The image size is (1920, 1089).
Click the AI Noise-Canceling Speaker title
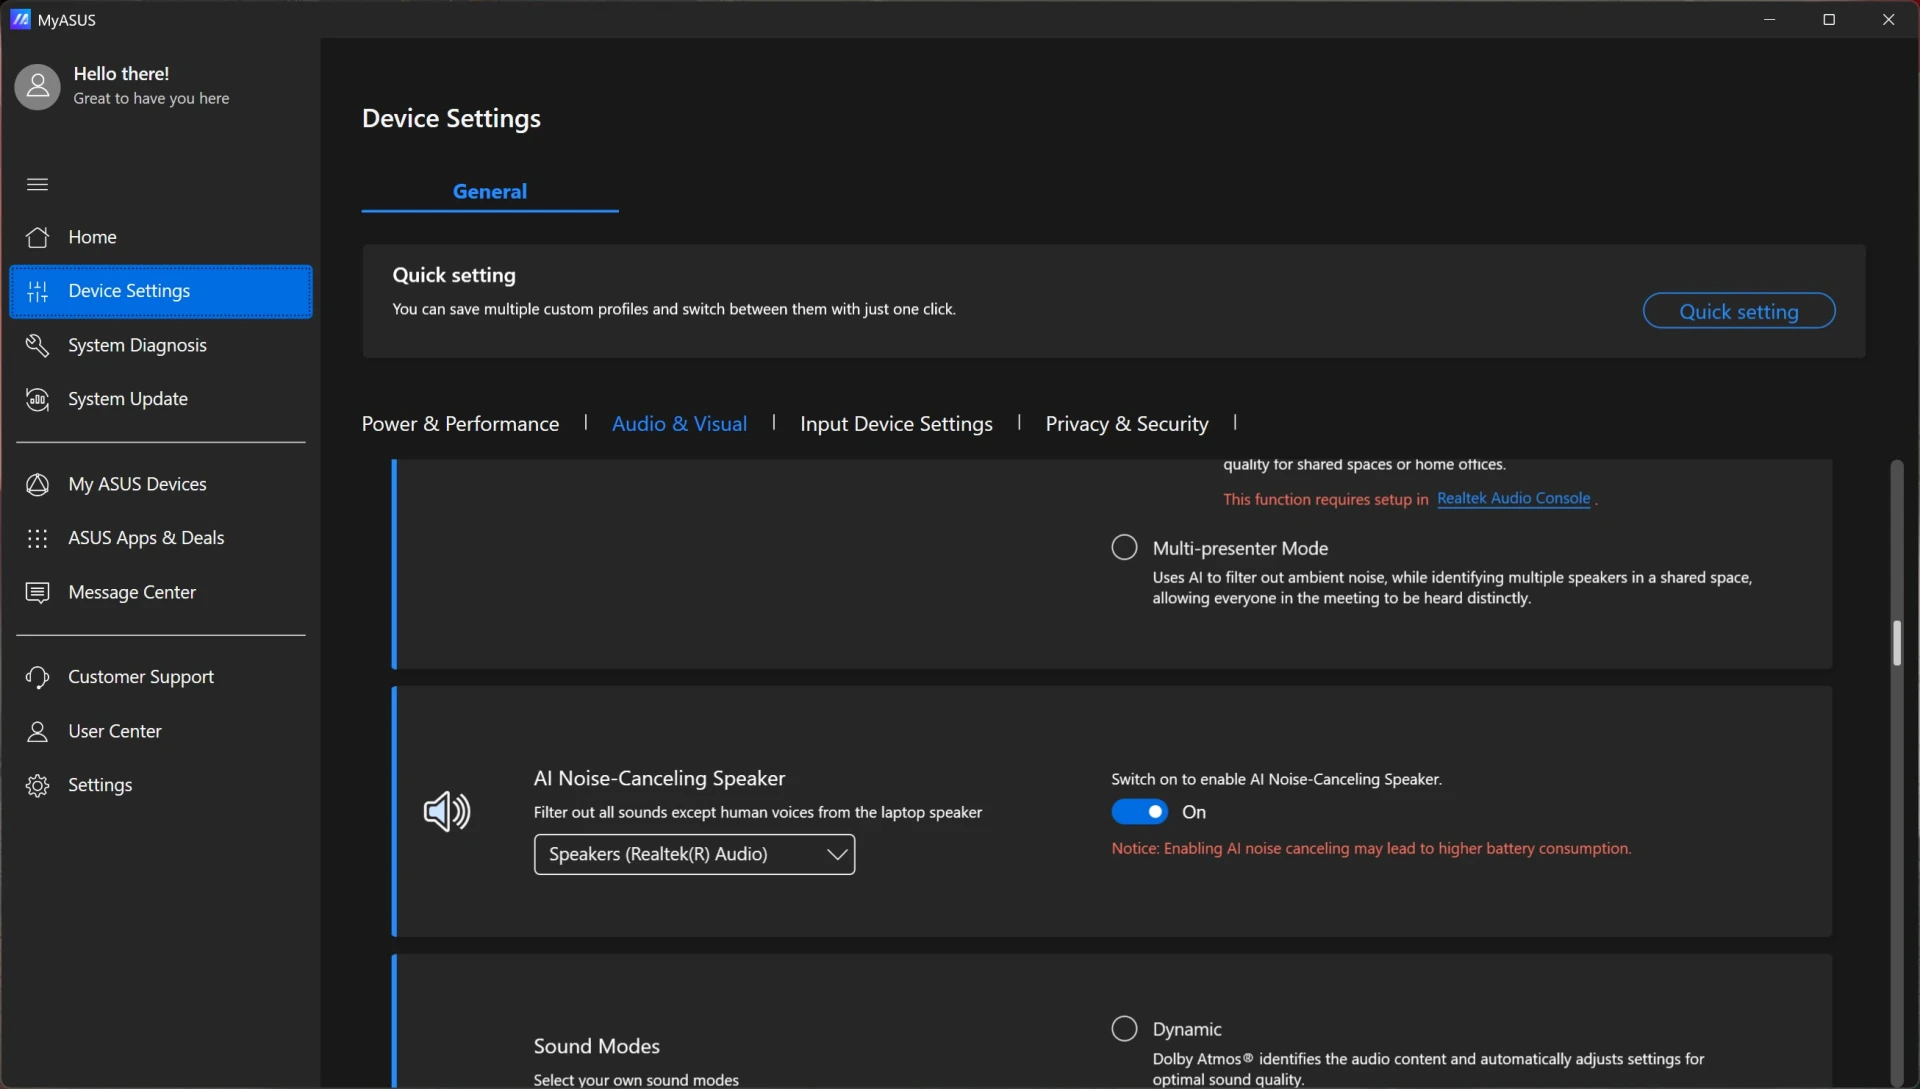coord(659,778)
